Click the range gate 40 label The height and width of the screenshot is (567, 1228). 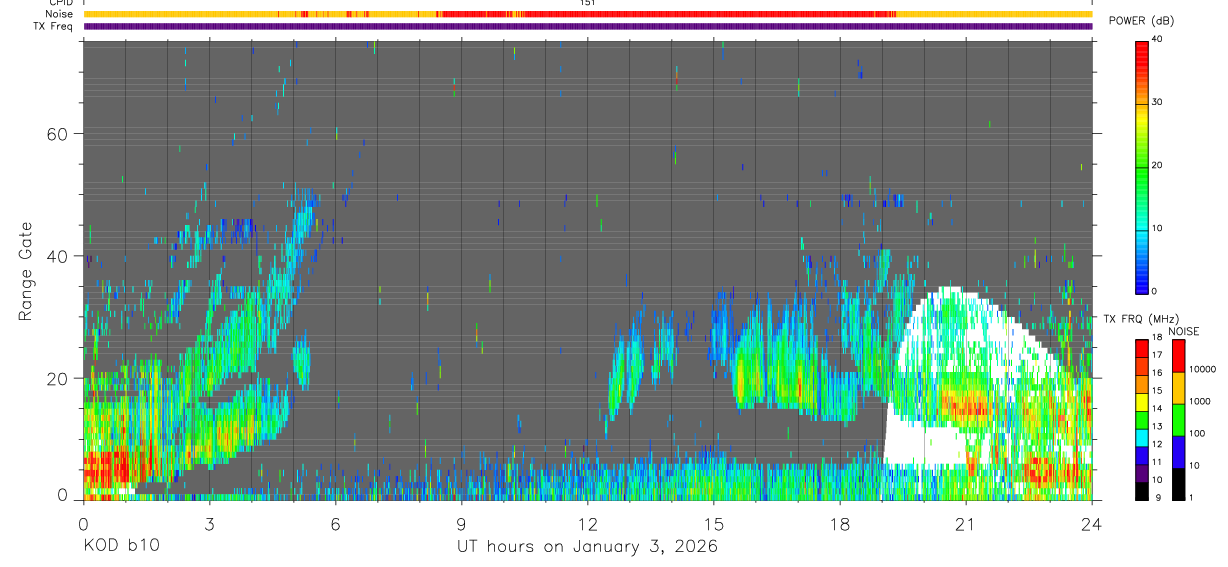click(x=56, y=256)
